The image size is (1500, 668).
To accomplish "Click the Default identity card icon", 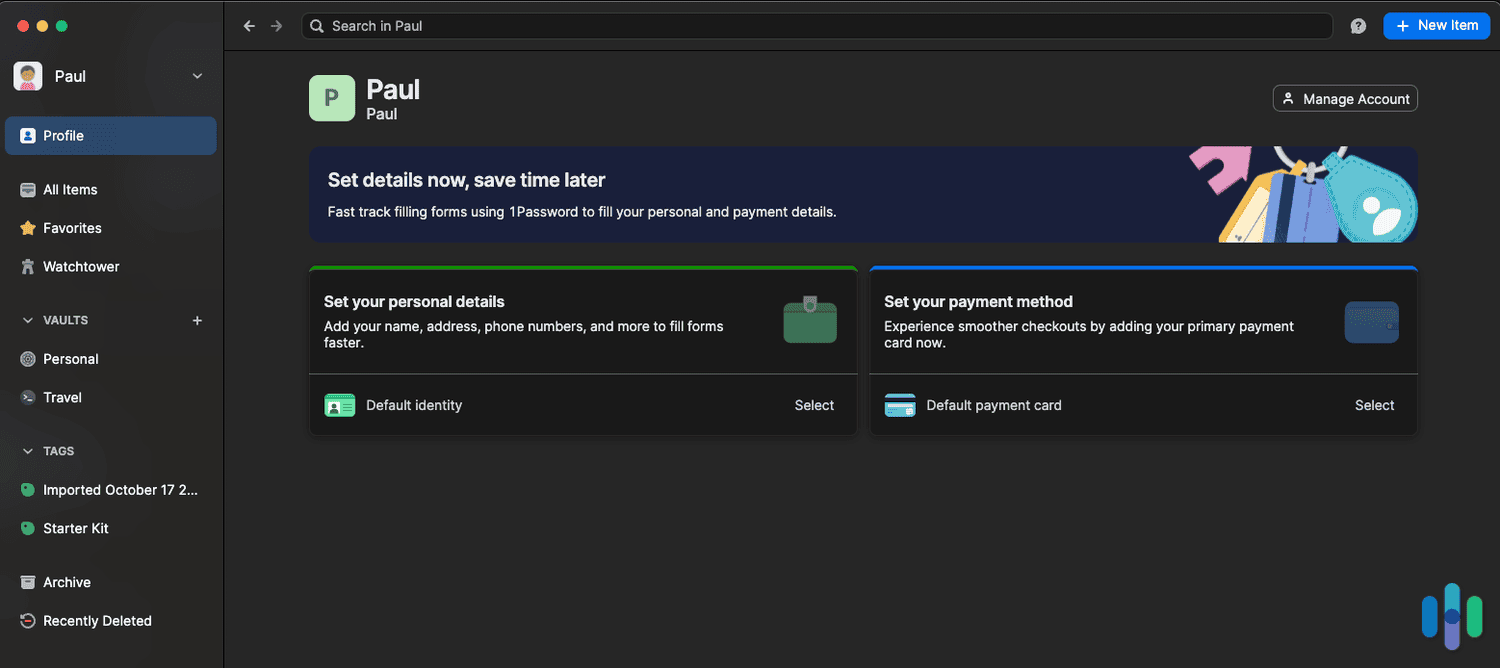I will click(x=339, y=405).
